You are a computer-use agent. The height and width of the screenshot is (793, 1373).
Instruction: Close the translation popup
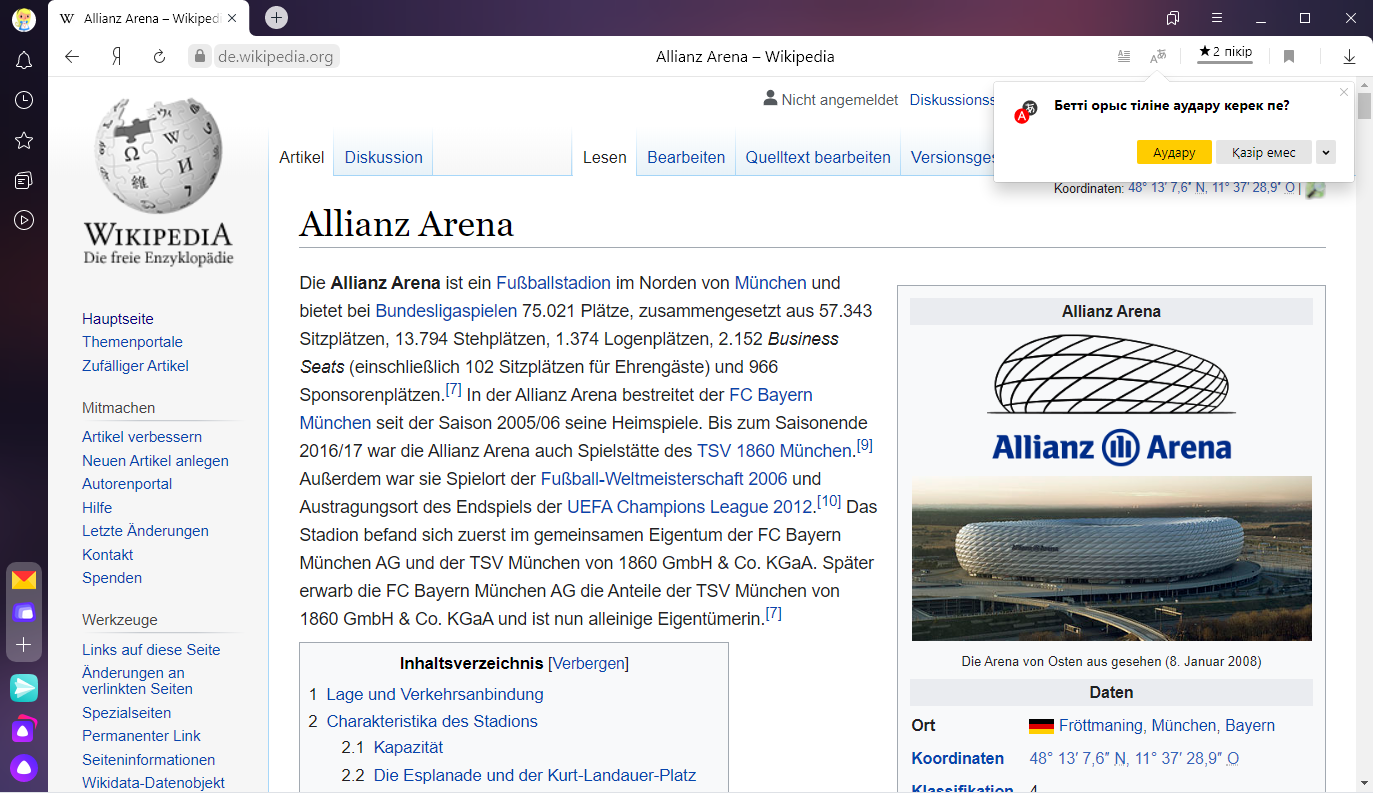(1344, 92)
